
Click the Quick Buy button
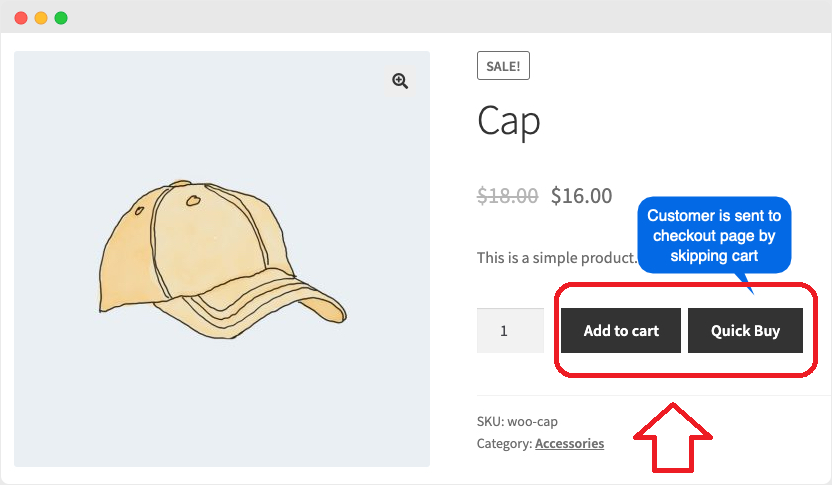(x=745, y=331)
